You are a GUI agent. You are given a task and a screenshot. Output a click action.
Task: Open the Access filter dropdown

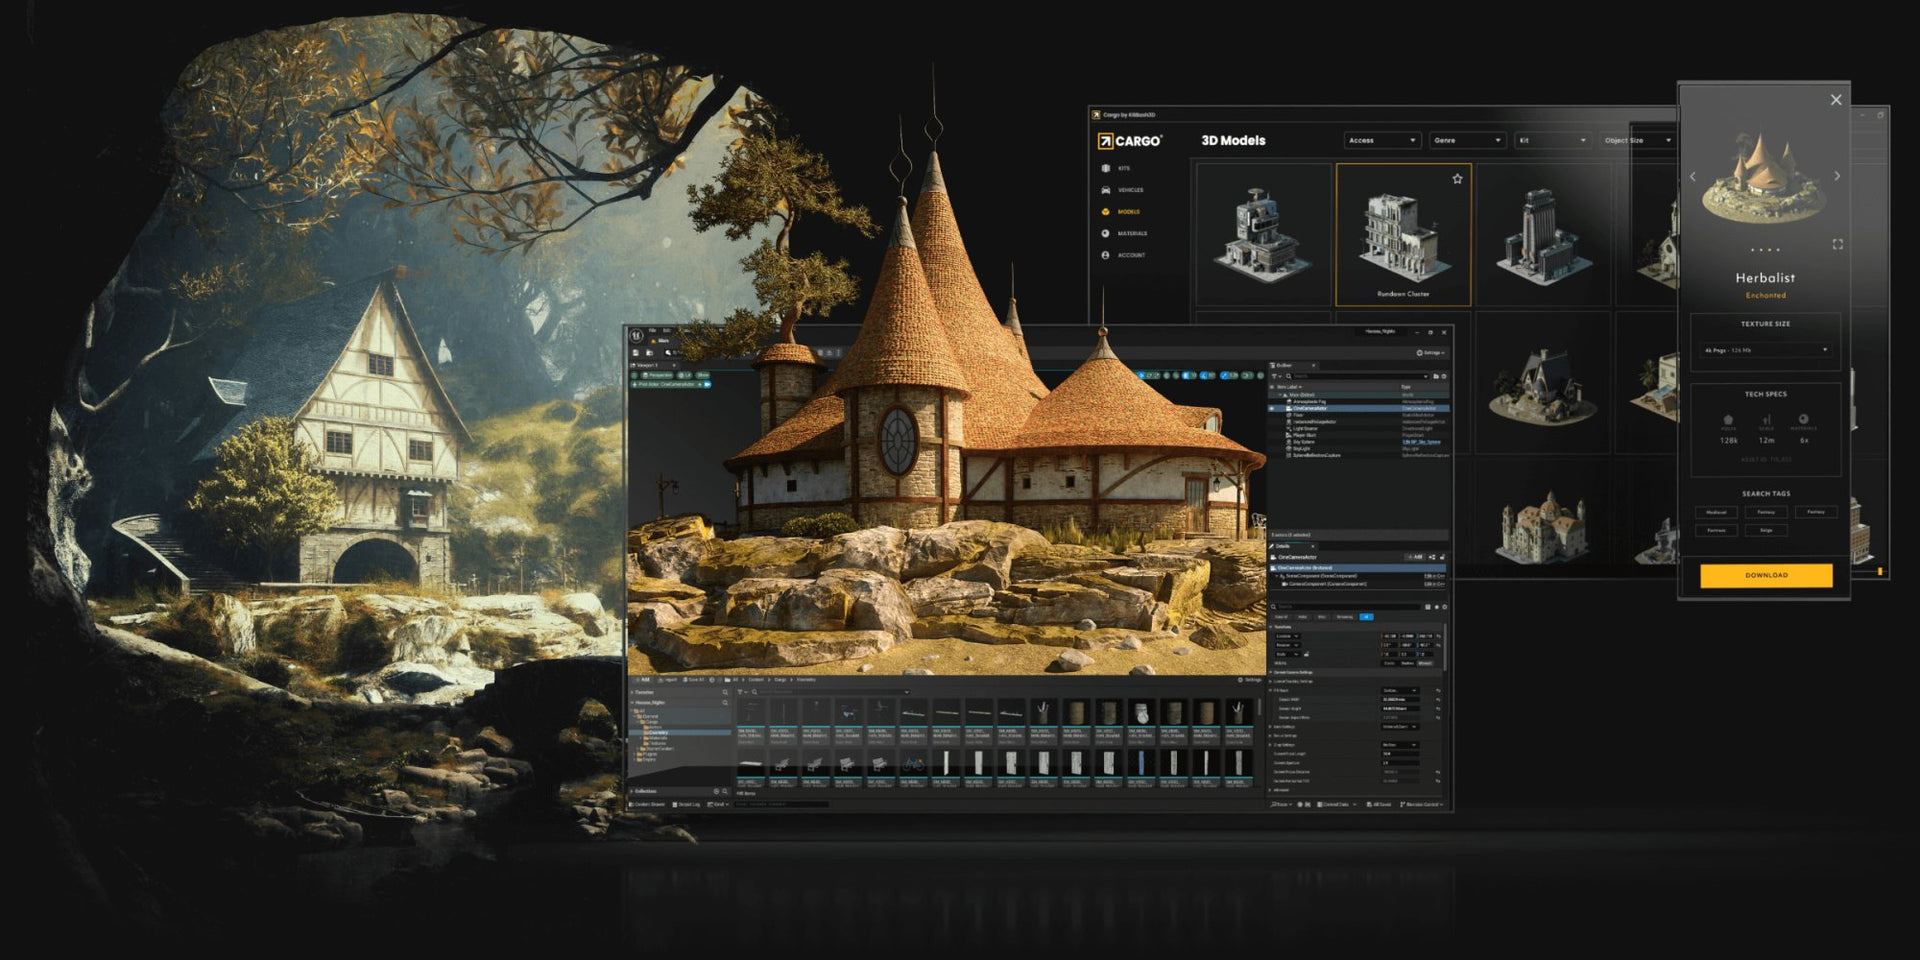coord(1382,141)
